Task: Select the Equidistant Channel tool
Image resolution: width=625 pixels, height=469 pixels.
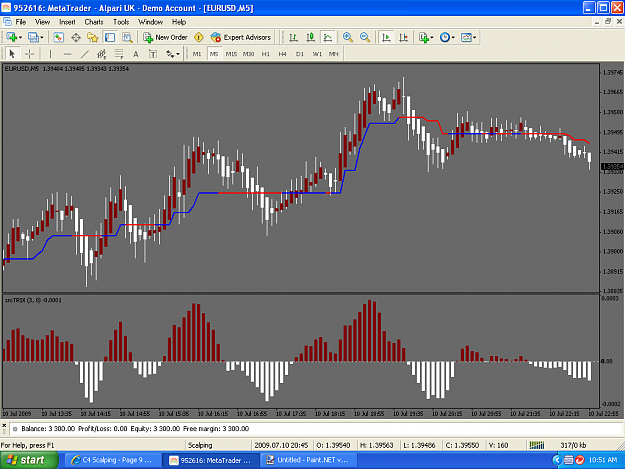Action: pos(102,54)
